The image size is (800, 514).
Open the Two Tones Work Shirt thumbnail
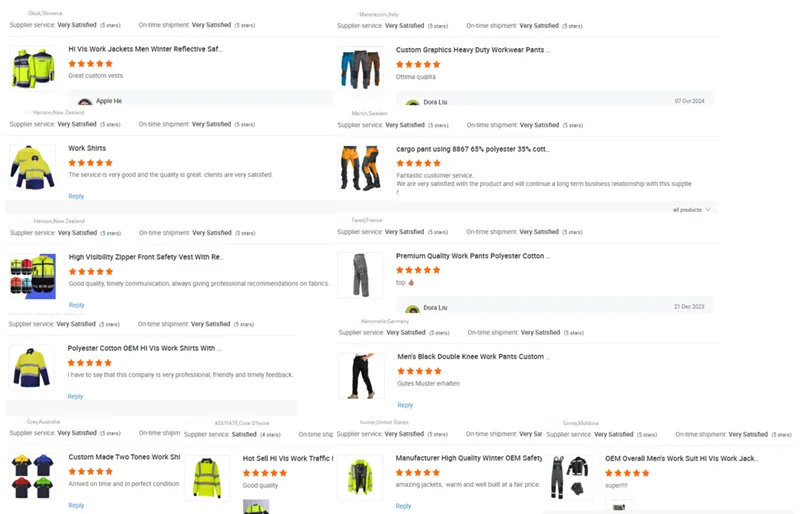tap(33, 476)
